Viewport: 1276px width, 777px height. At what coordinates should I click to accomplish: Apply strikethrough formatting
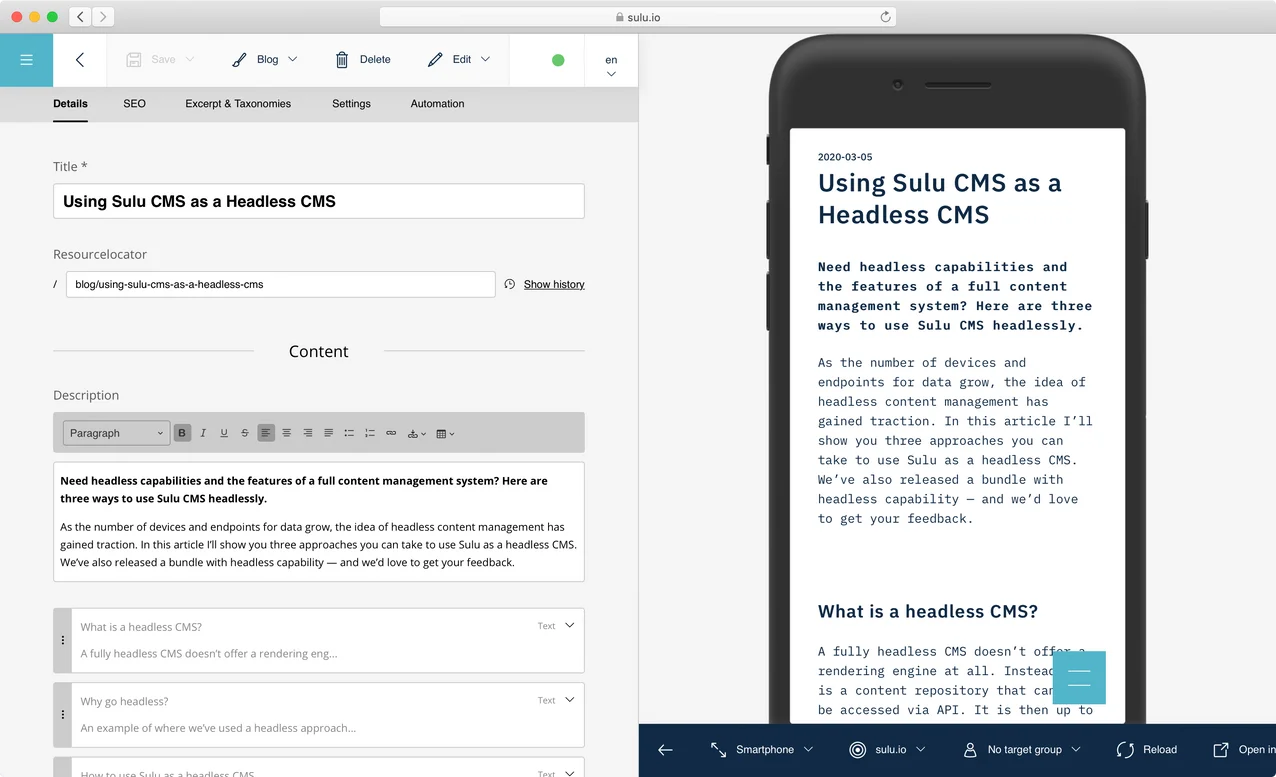pyautogui.click(x=245, y=432)
